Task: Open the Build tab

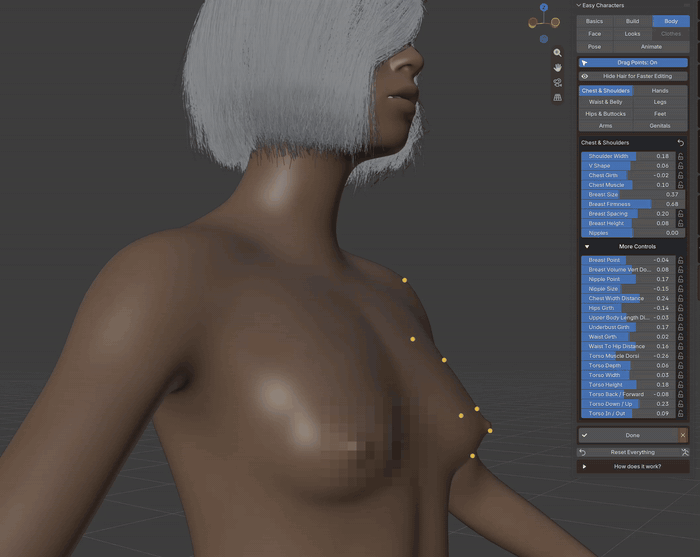Action: tap(632, 21)
